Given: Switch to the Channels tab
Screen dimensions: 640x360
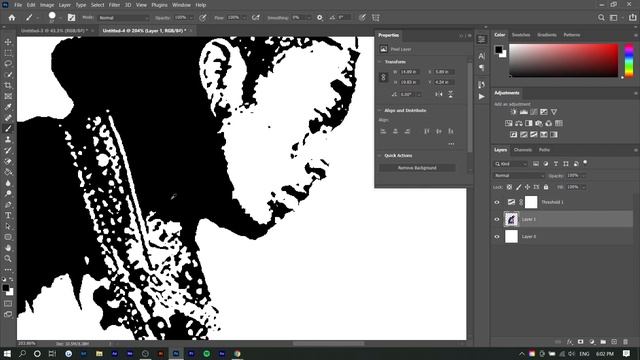Looking at the screenshot, I should click(522, 150).
